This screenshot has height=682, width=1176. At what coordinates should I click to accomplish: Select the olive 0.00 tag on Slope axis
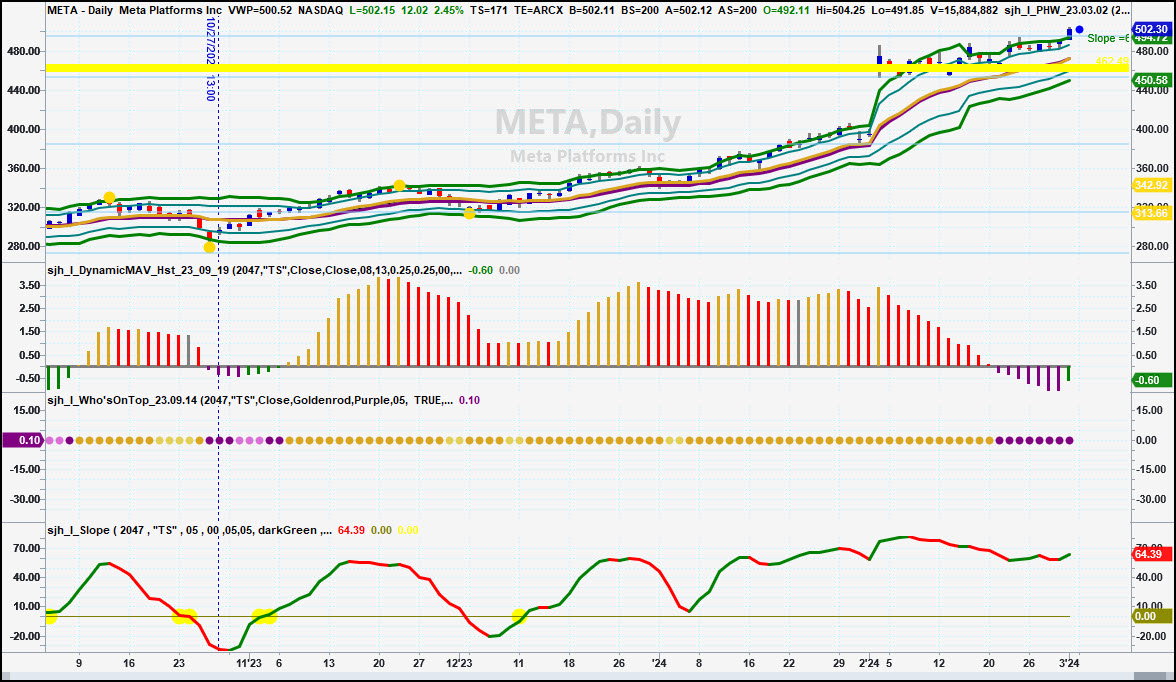[1151, 617]
